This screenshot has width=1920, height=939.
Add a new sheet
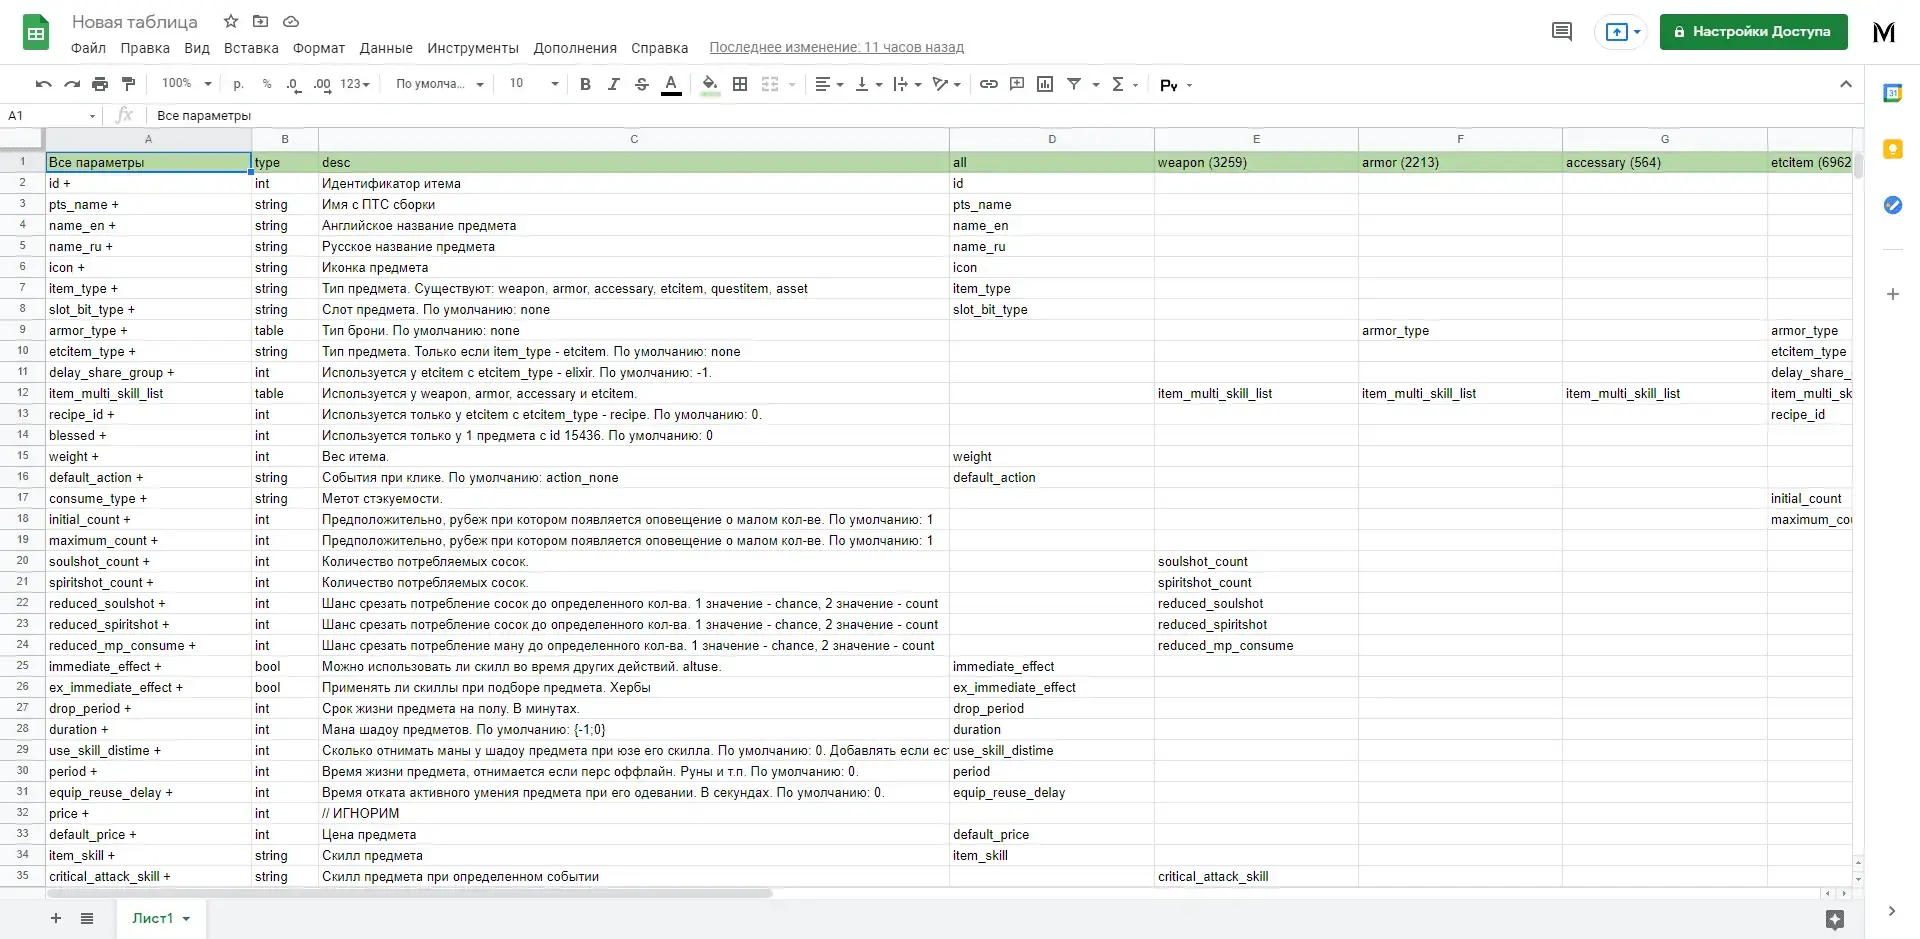(56, 918)
